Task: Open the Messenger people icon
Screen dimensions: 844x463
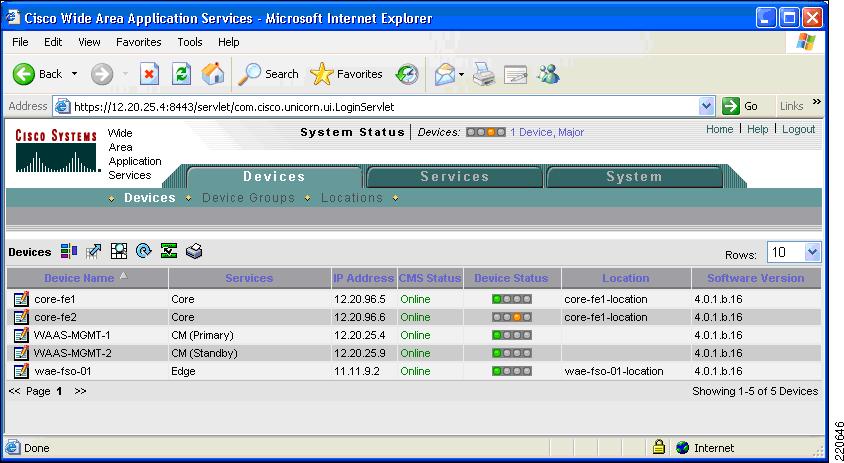Action: [x=548, y=74]
